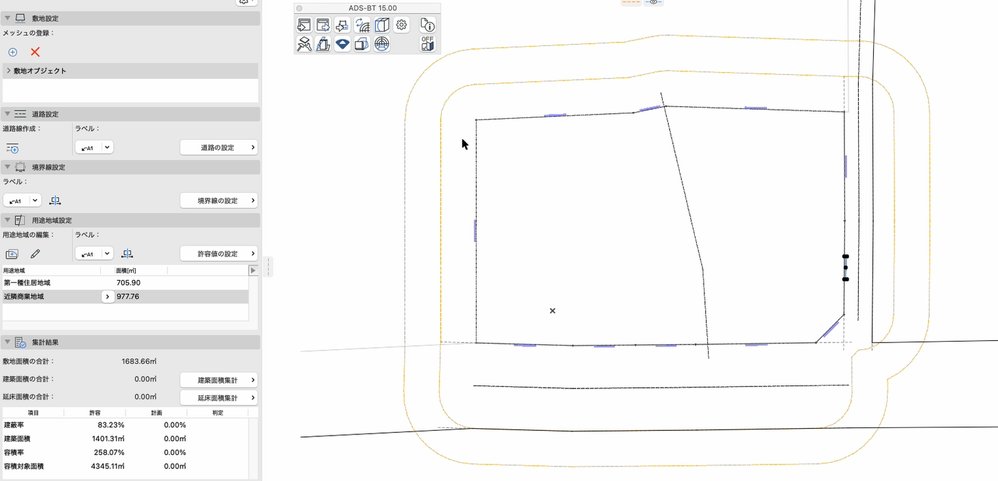Image resolution: width=998 pixels, height=481 pixels.
Task: Click the 977.76 area value
Action: 129,296
